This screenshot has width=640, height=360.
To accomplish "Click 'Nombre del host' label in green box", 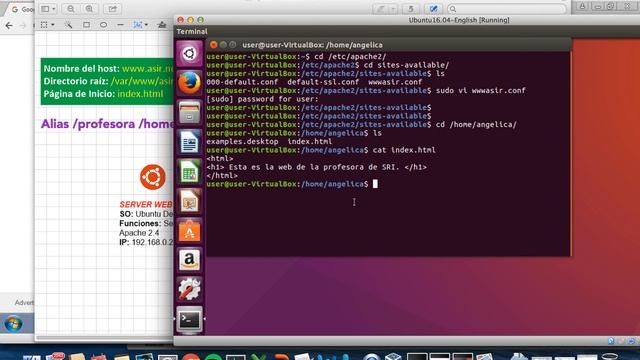I will [x=82, y=69].
